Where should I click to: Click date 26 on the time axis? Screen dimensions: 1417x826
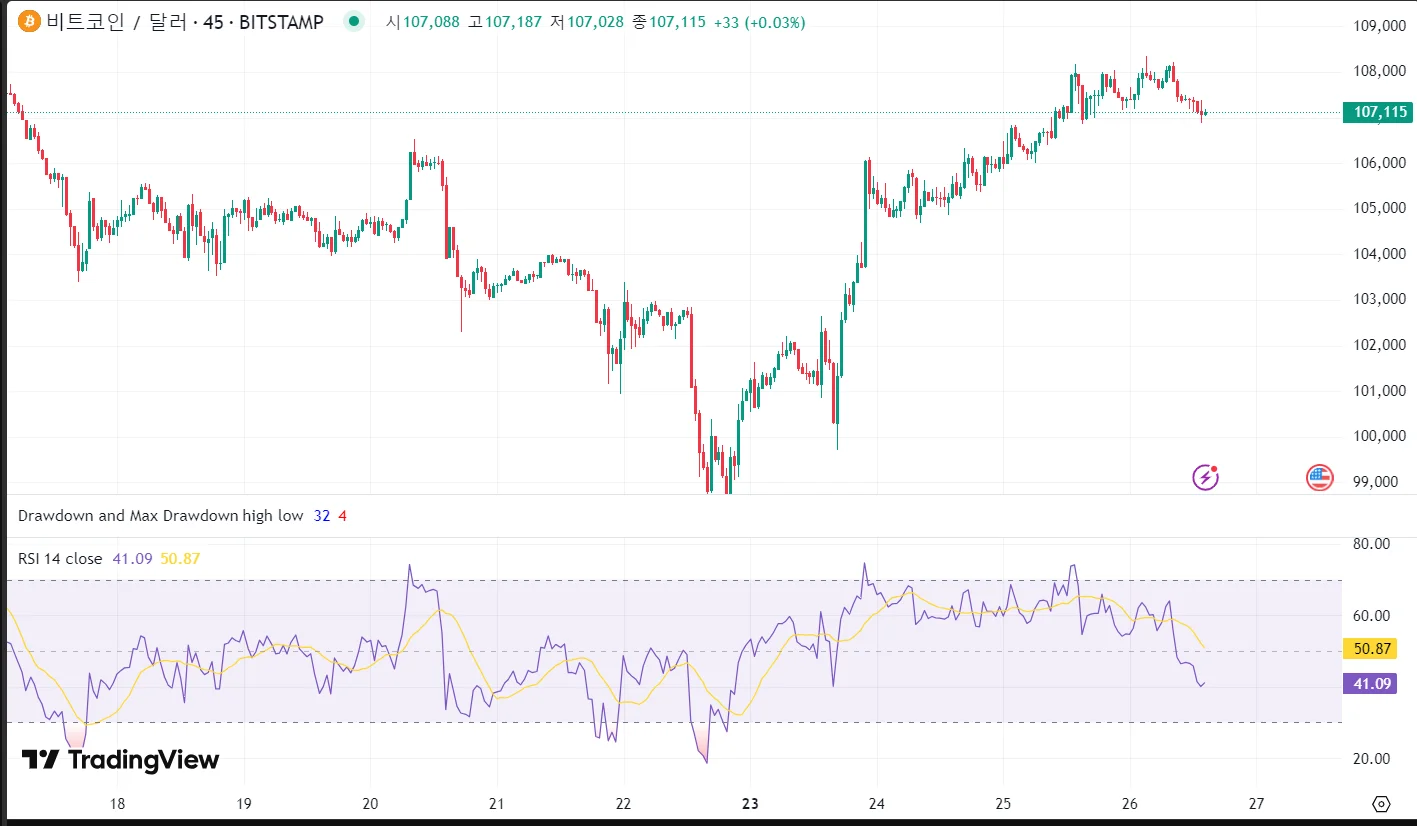[1130, 803]
